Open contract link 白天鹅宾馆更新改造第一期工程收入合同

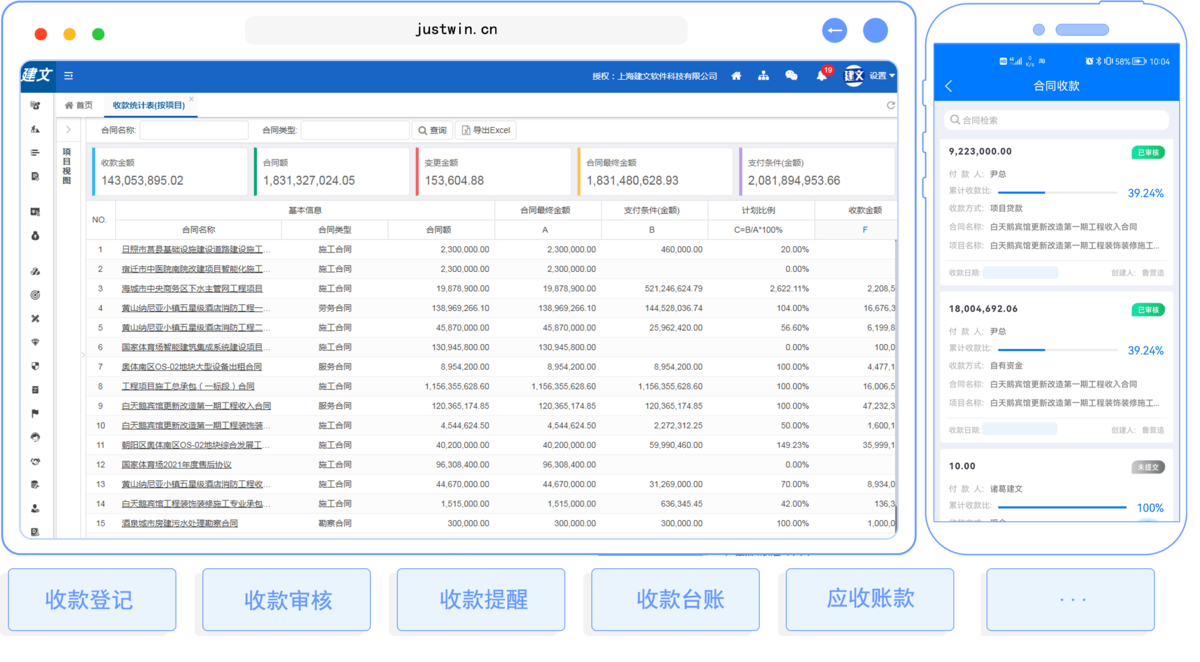pyautogui.click(x=196, y=406)
